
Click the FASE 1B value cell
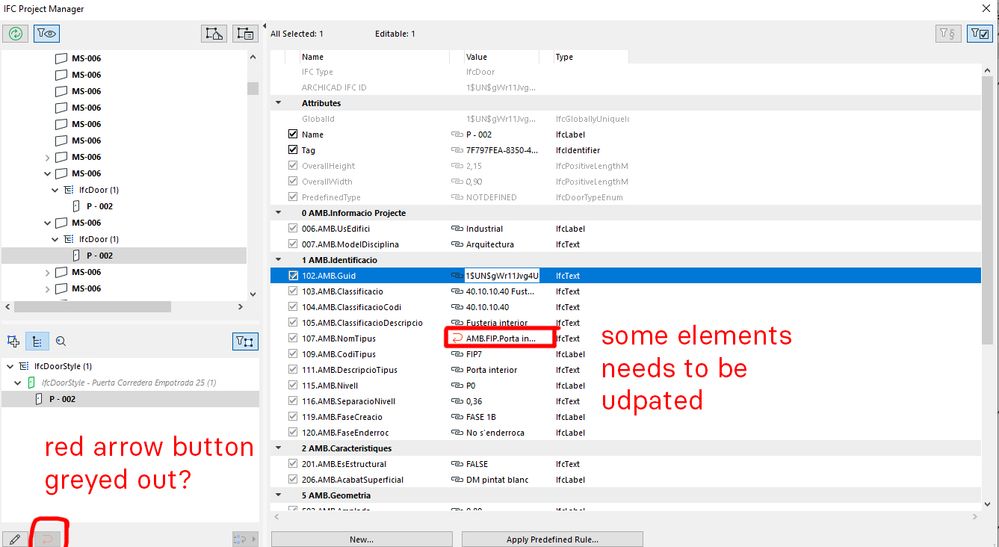481,417
